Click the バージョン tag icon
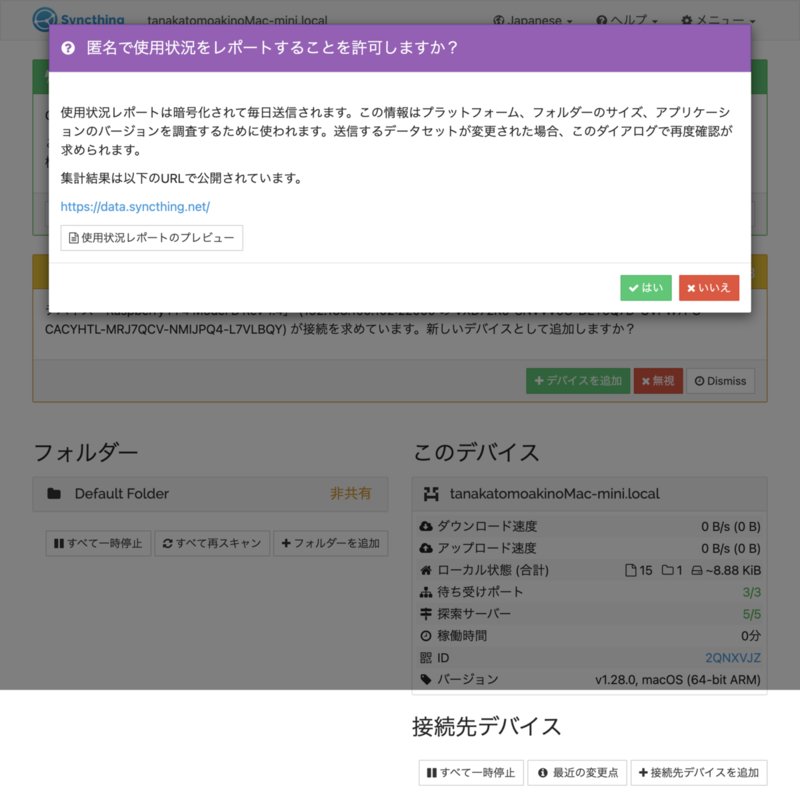Image resolution: width=800 pixels, height=797 pixels. [426, 679]
